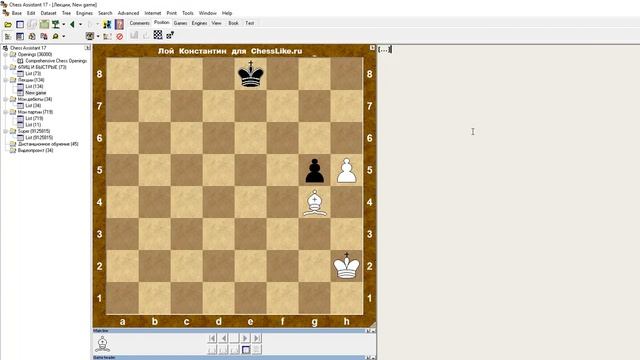The height and width of the screenshot is (360, 640).
Task: Select the Chess Assistant 17 root node
Action: 28,48
